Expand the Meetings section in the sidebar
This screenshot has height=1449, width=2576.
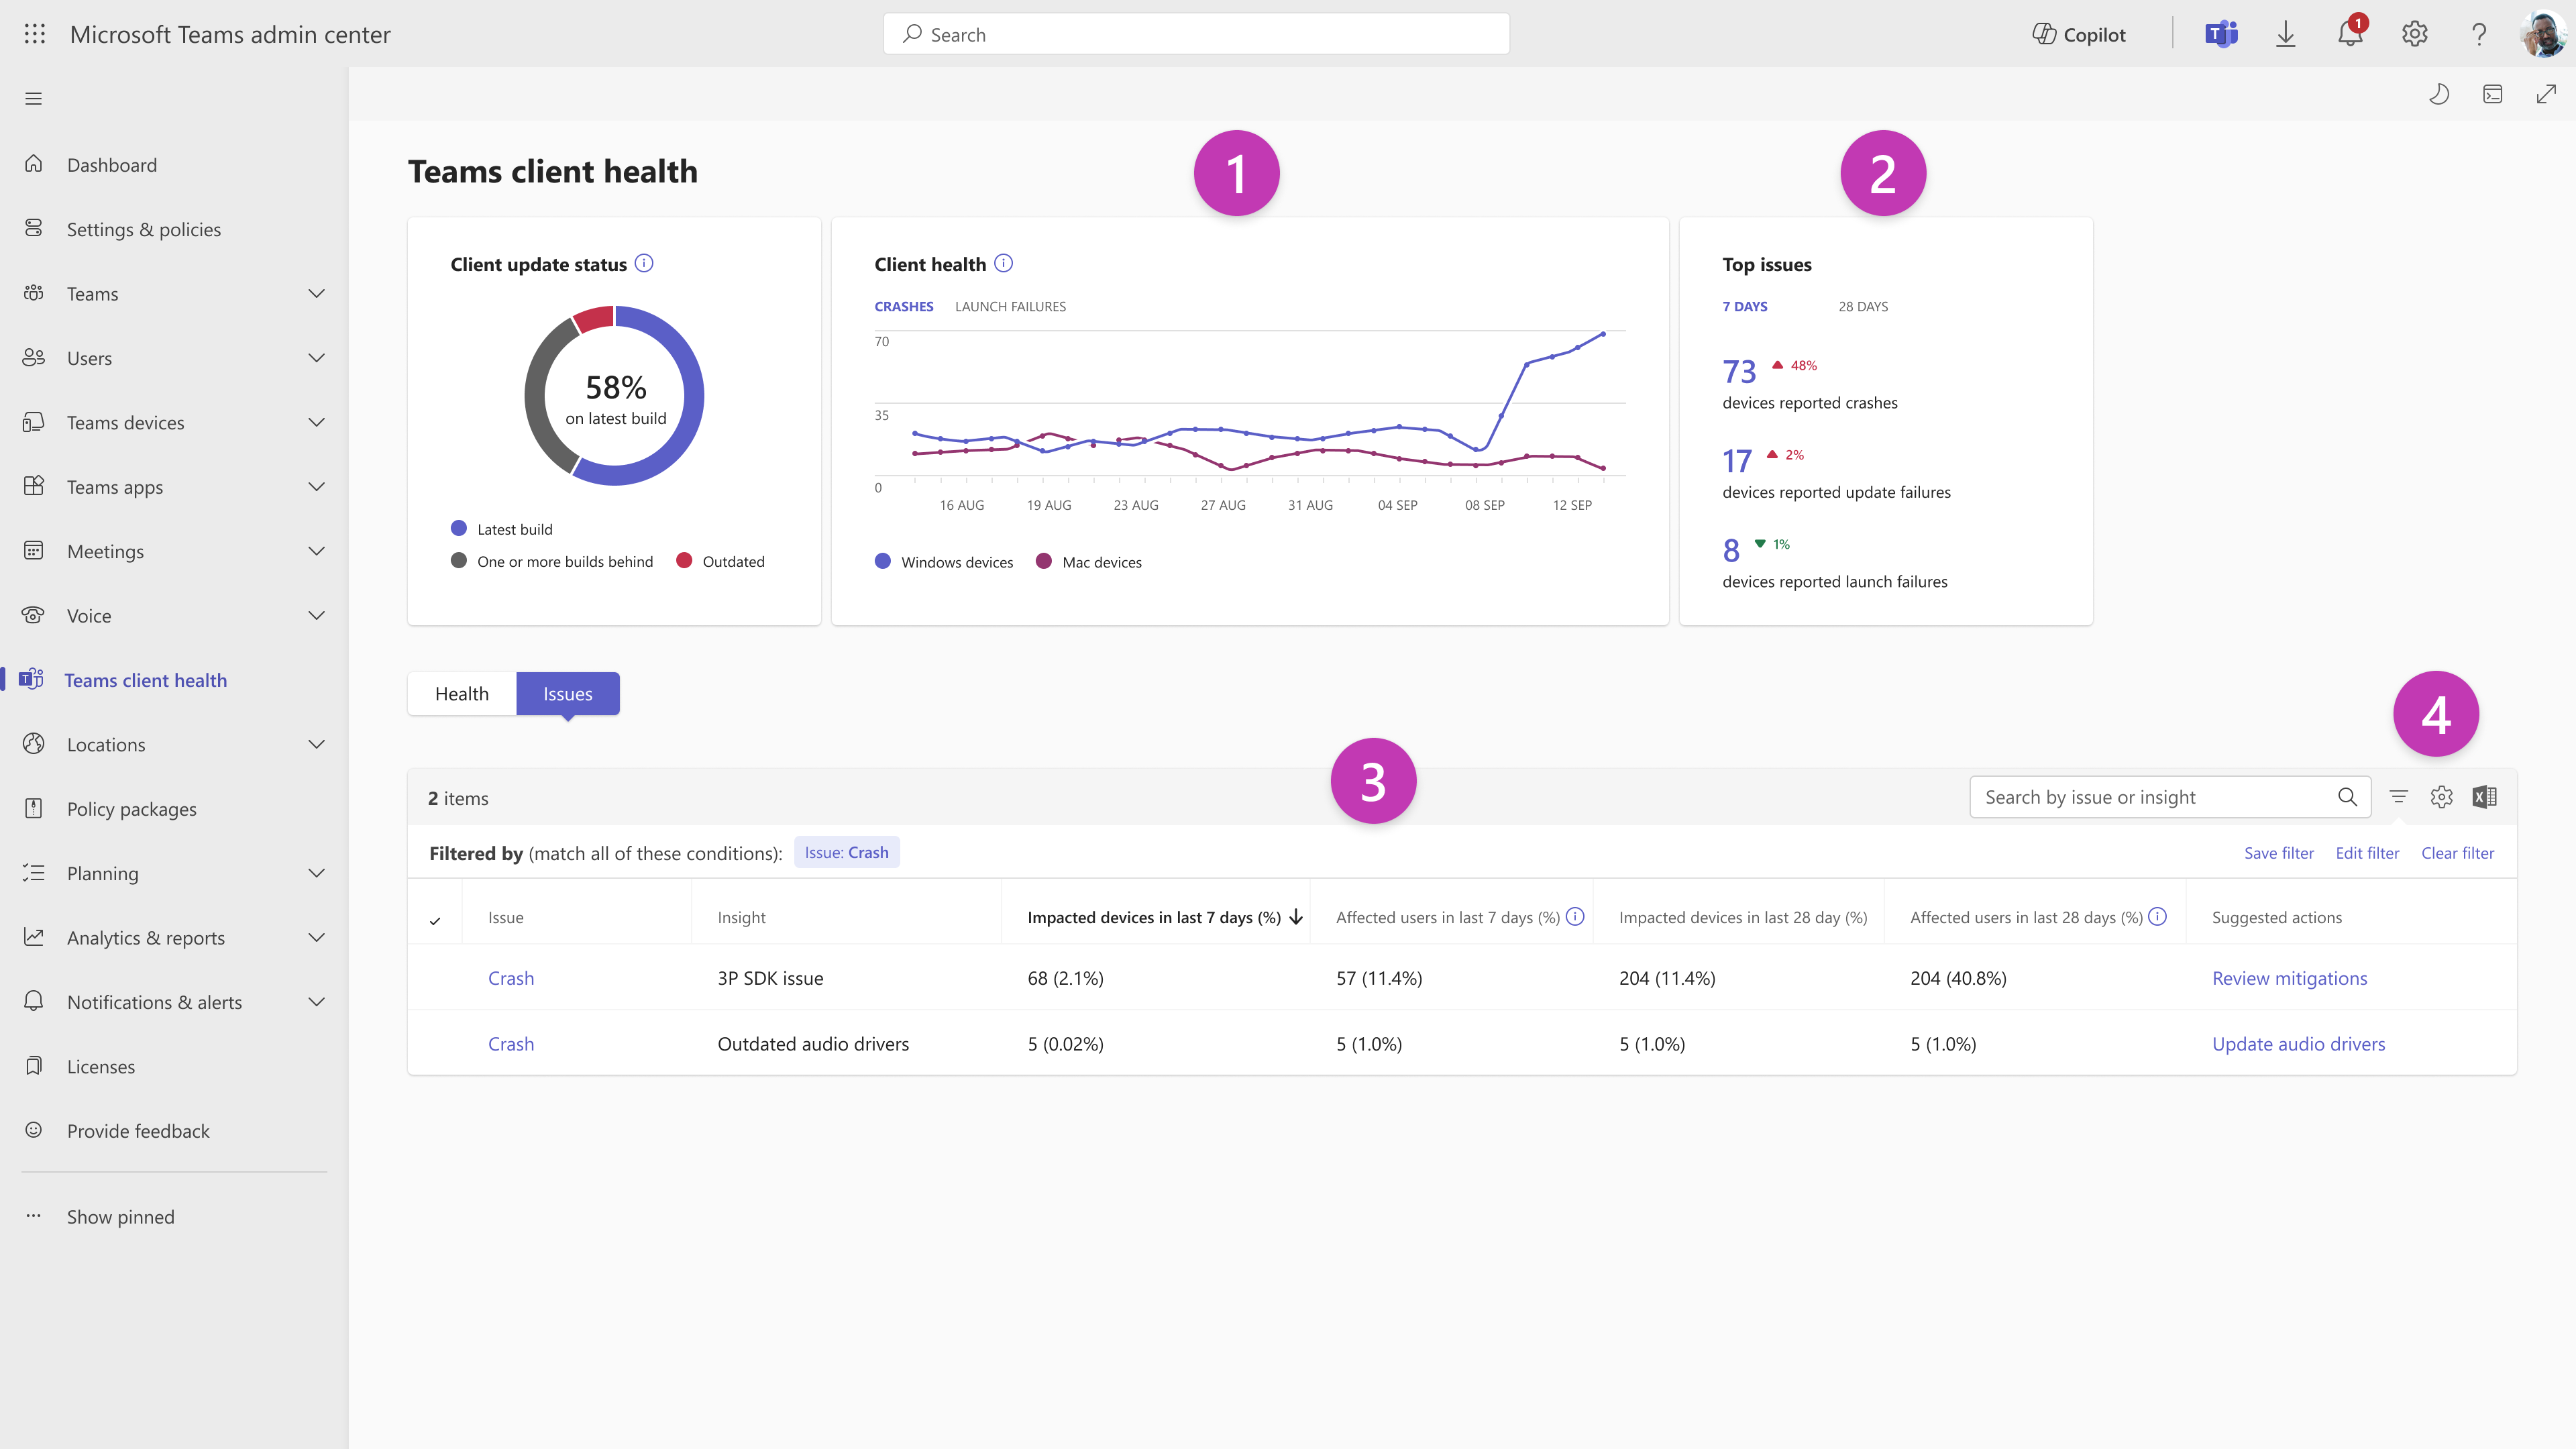[316, 551]
